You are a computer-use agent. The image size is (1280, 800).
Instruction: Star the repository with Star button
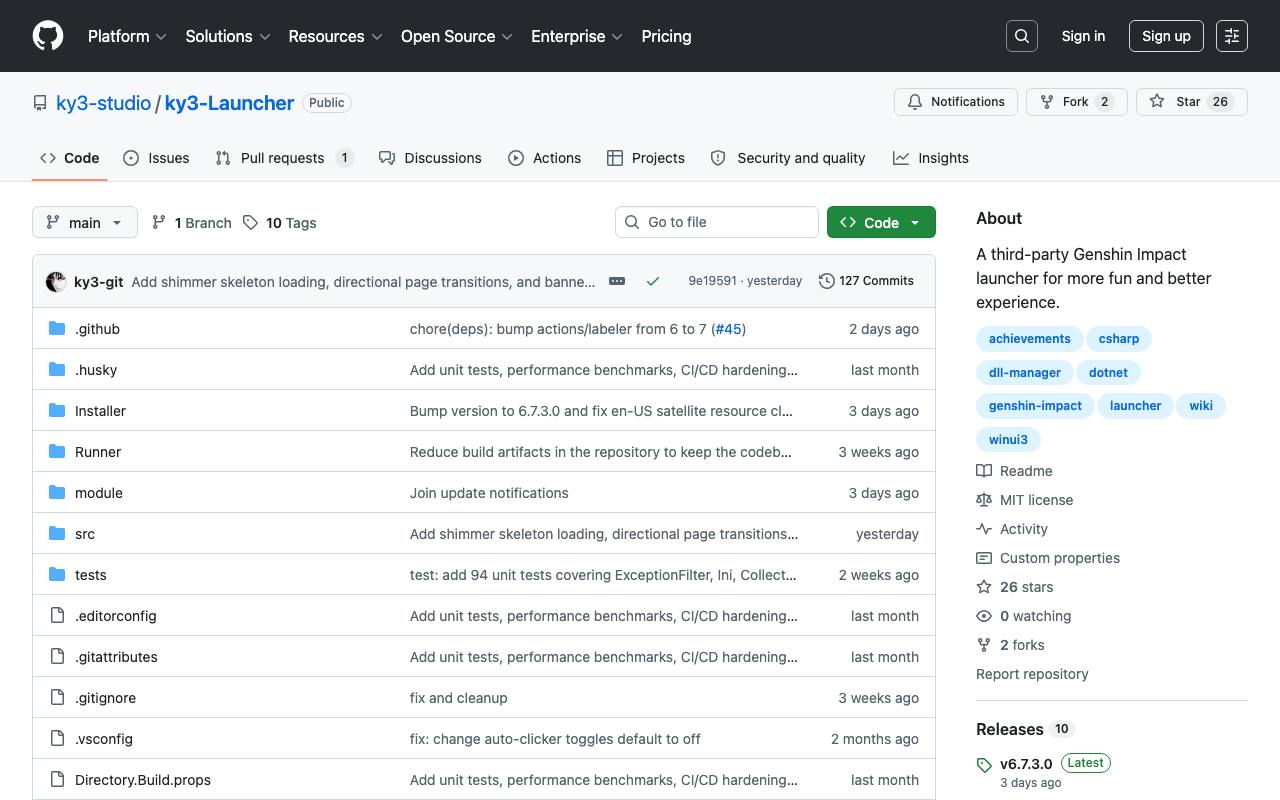[x=1192, y=102]
